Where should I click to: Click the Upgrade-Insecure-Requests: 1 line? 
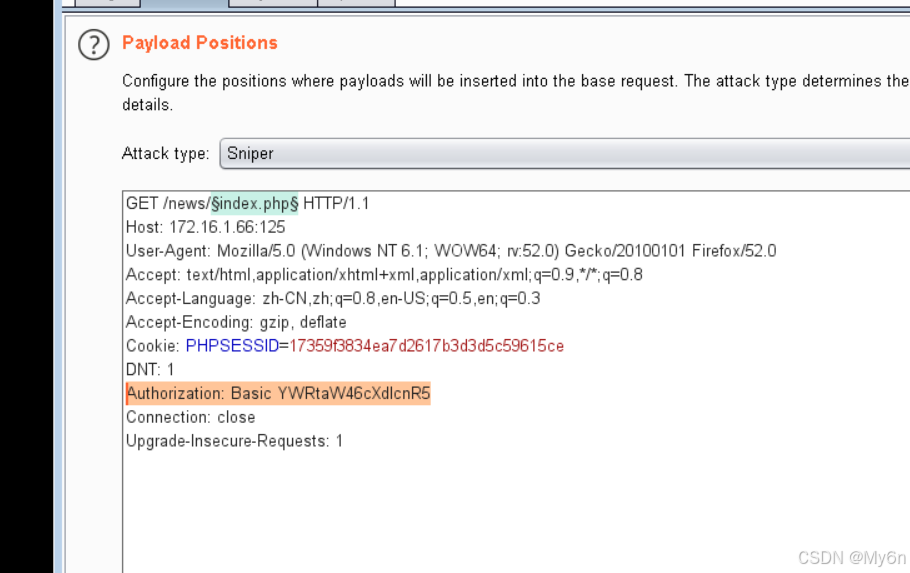pos(234,441)
